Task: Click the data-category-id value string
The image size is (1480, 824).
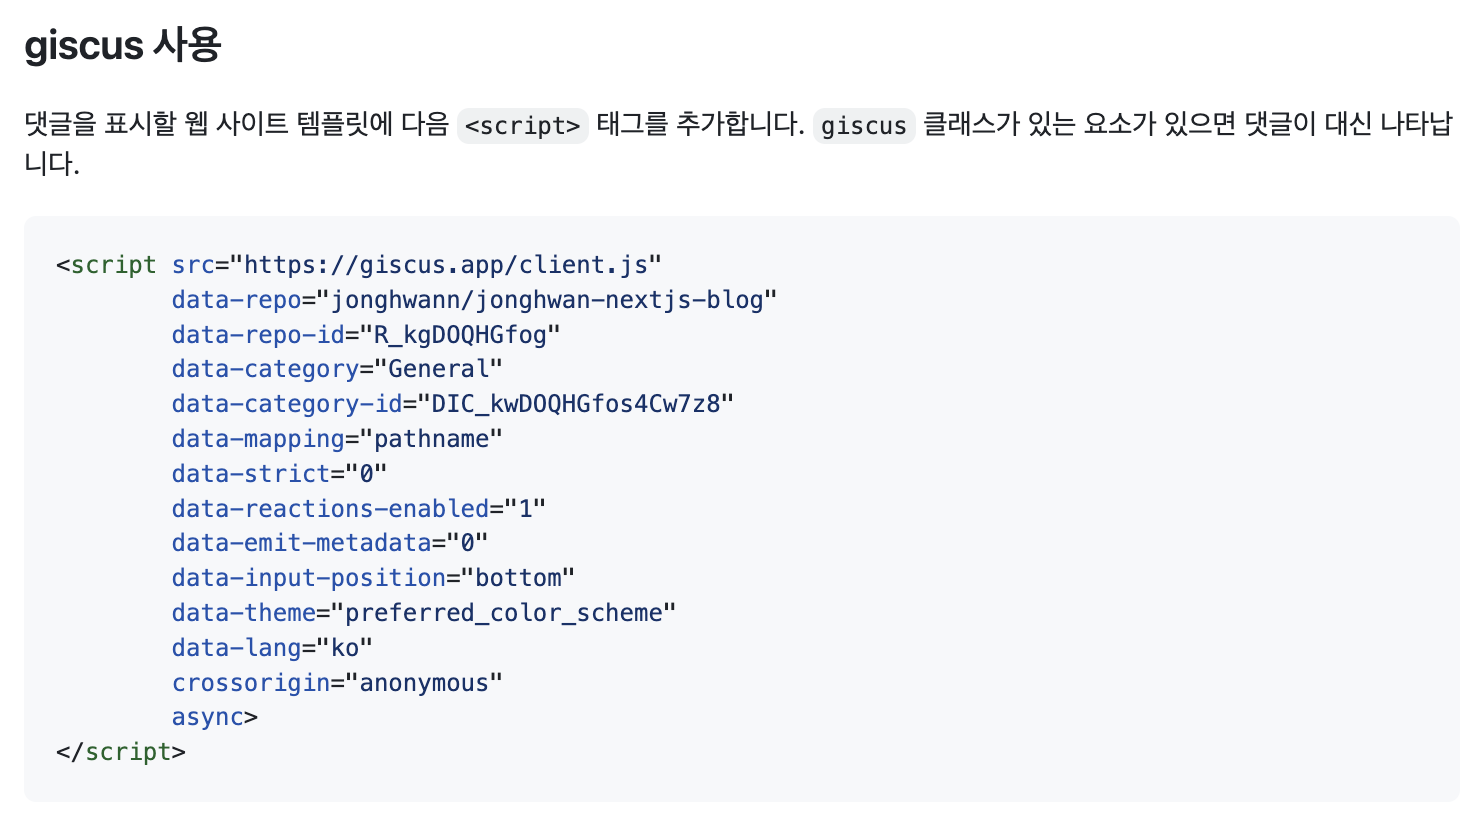Action: pyautogui.click(x=575, y=404)
